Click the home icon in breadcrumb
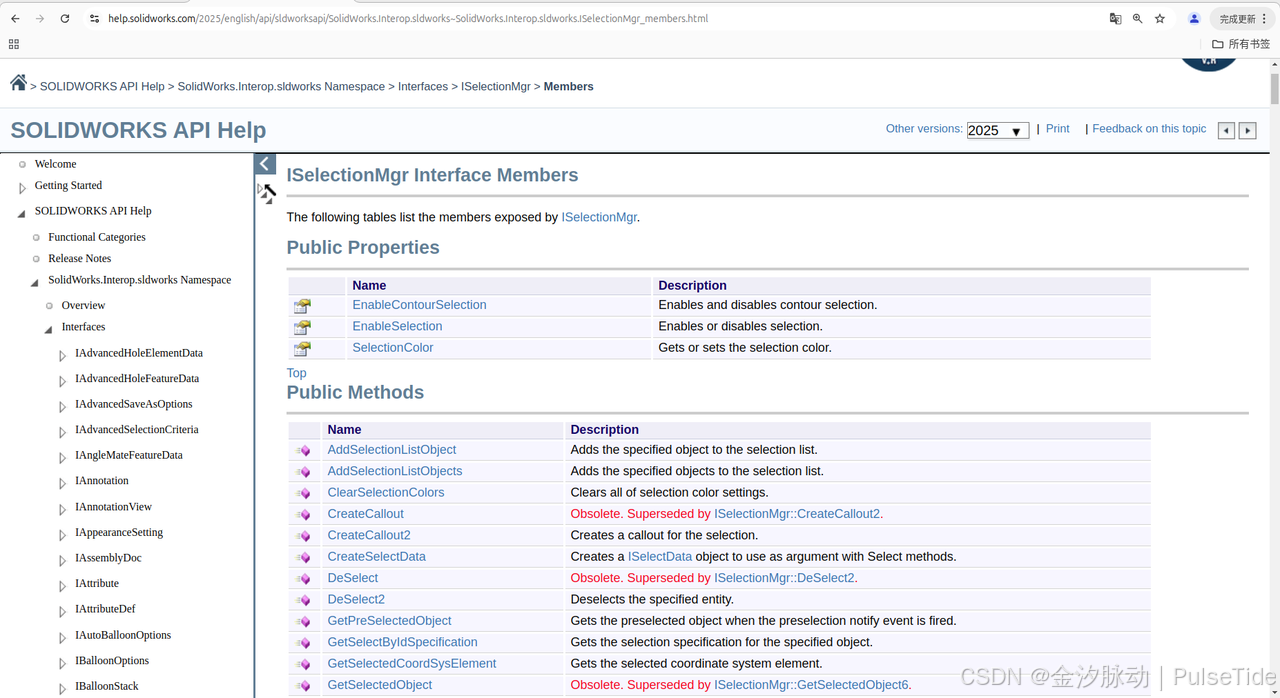This screenshot has width=1280, height=698. pyautogui.click(x=18, y=83)
